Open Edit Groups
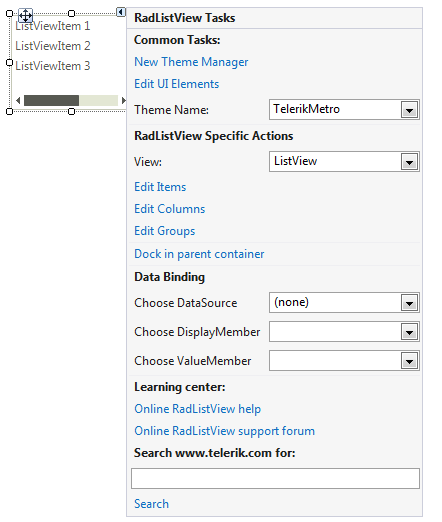This screenshot has width=442, height=522. (x=164, y=231)
